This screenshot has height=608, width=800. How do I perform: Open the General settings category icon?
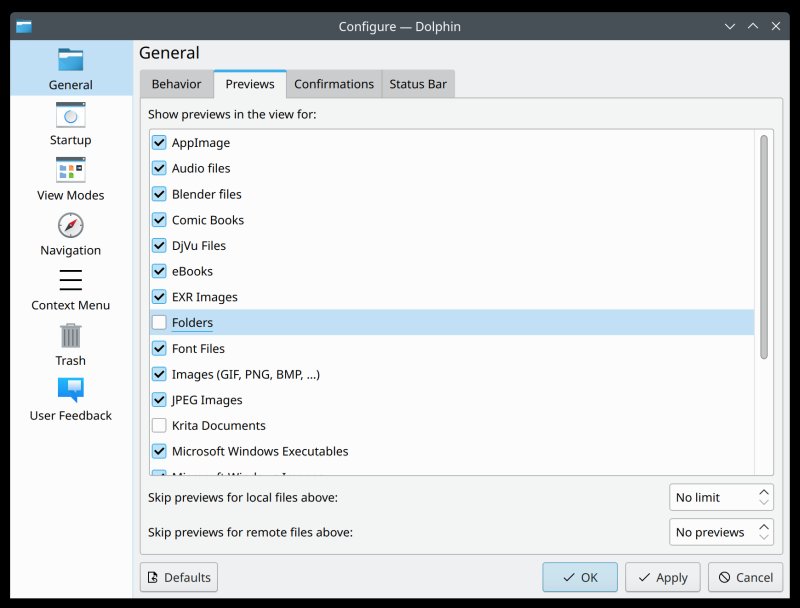70,60
